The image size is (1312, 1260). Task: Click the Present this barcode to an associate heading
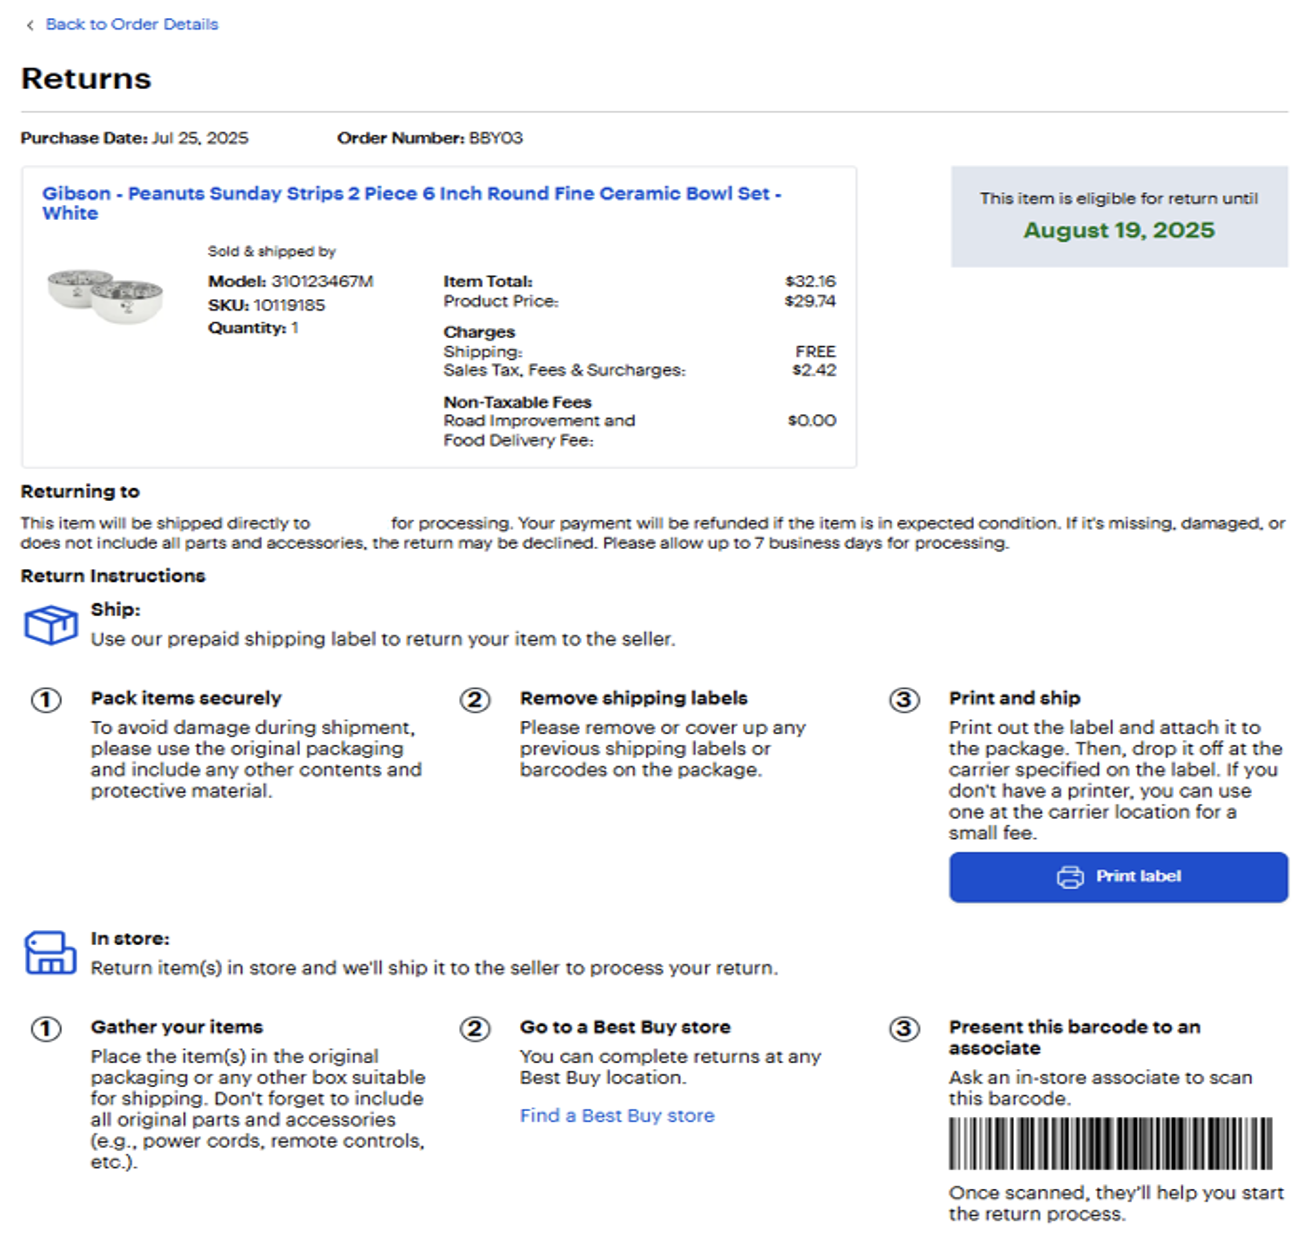1075,1037
